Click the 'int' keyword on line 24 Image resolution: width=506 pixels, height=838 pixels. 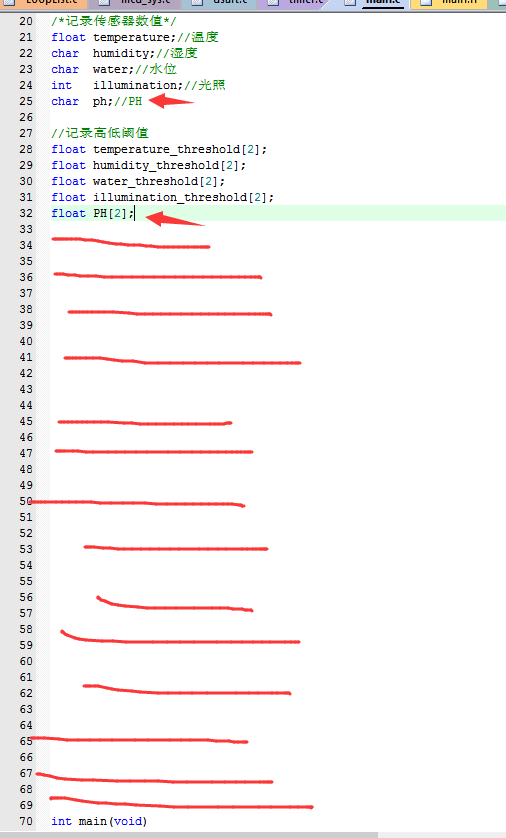tap(61, 86)
